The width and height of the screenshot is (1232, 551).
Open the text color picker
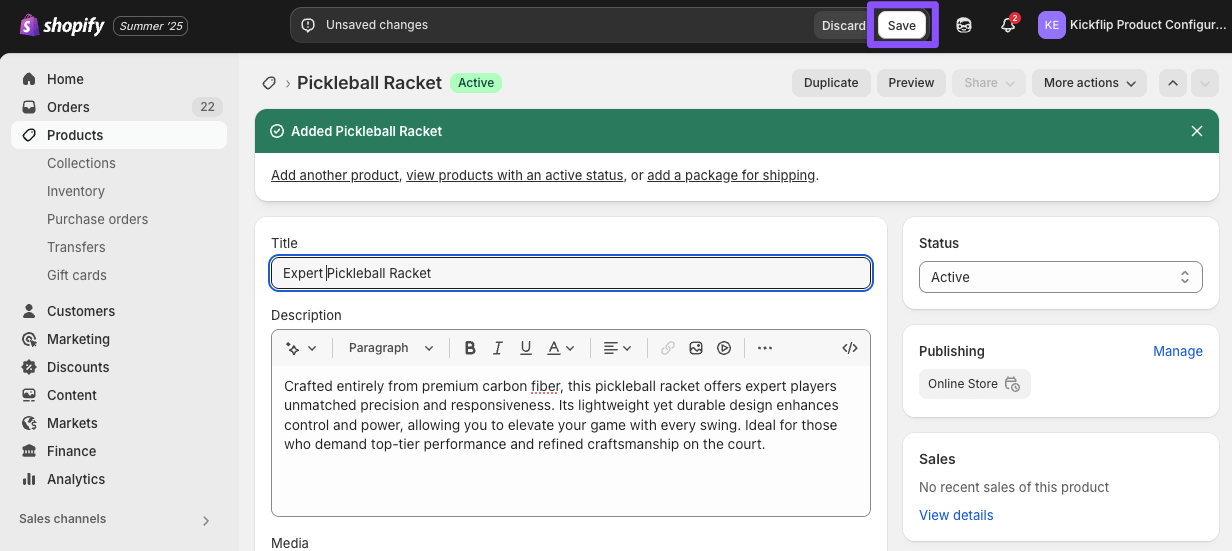pyautogui.click(x=561, y=348)
